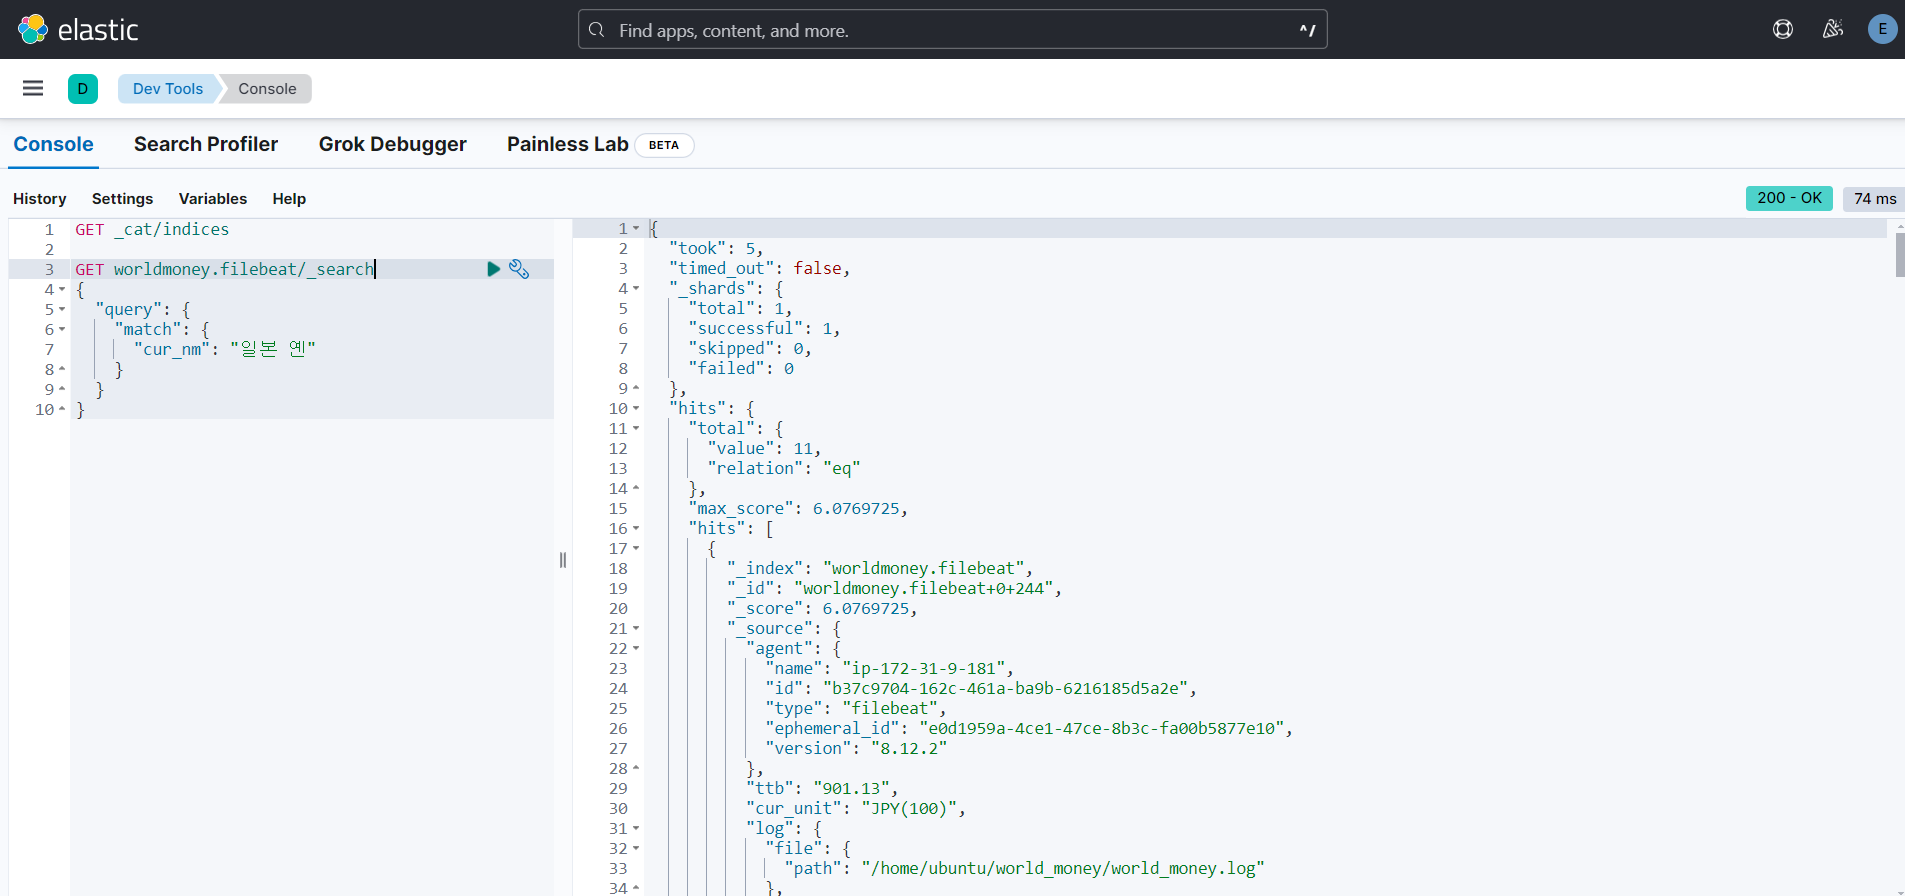
Task: Collapse the match block at line 6
Action: click(x=62, y=329)
